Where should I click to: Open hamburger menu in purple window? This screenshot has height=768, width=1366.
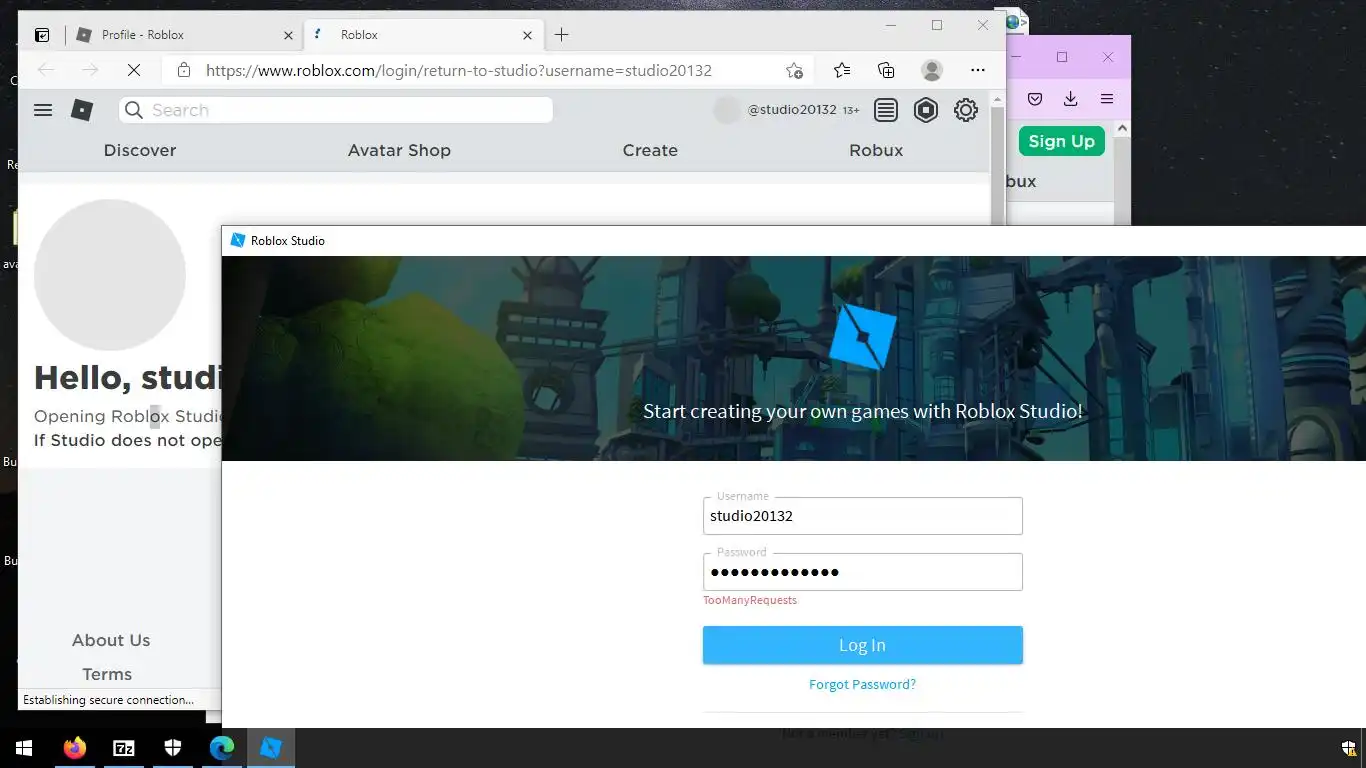[1107, 98]
